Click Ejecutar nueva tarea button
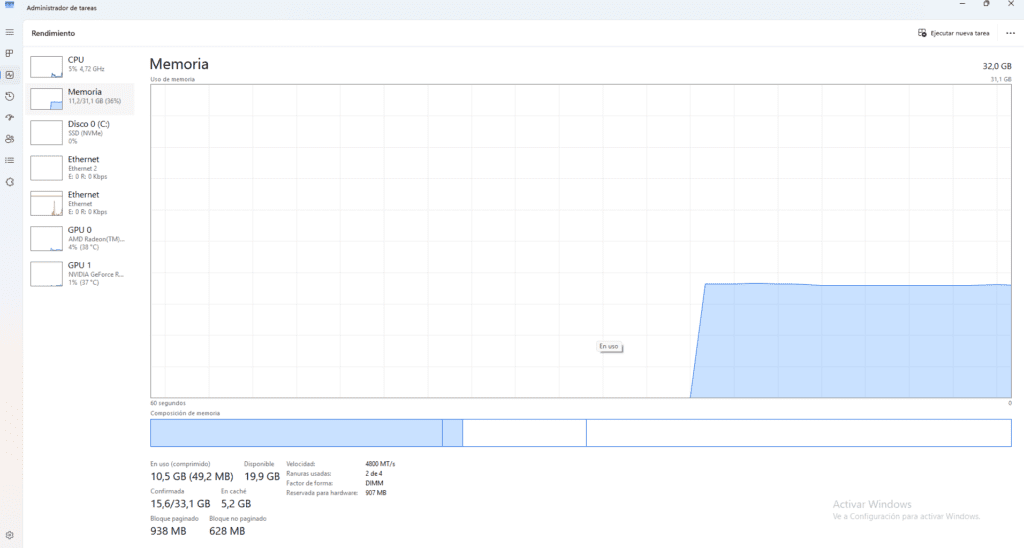The image size is (1024, 548). point(953,33)
